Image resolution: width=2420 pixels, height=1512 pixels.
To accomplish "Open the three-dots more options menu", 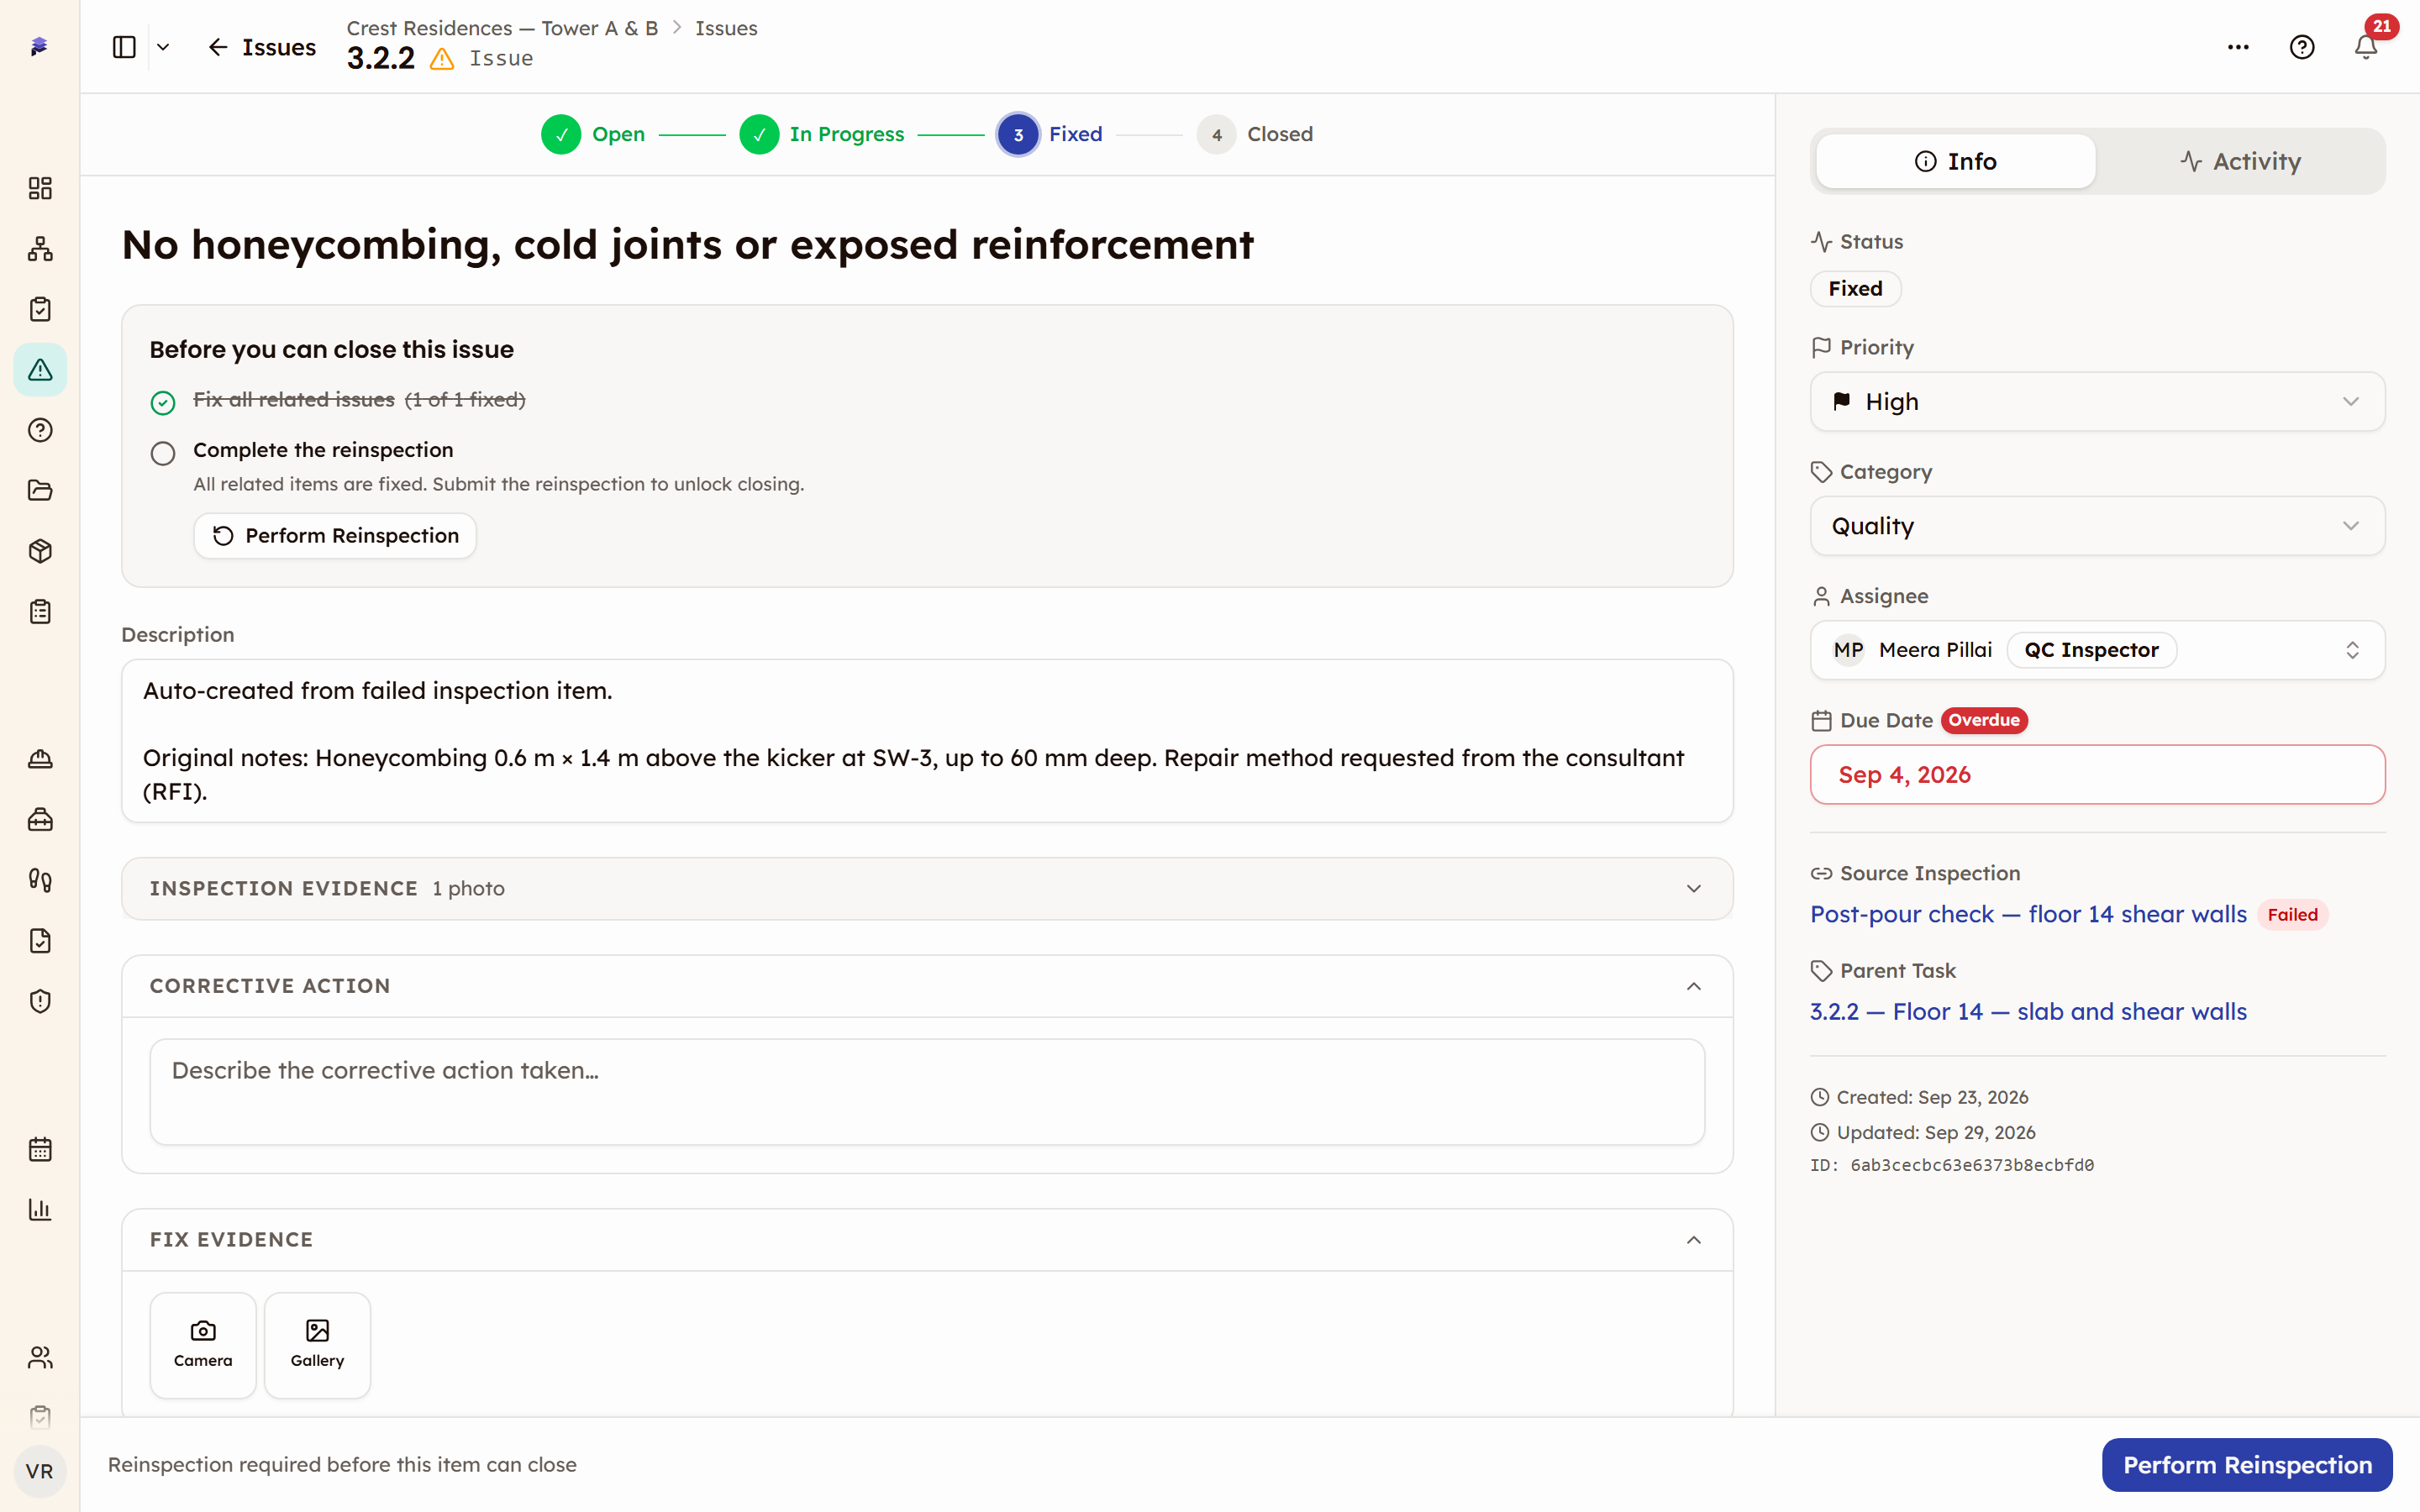I will click(2238, 47).
